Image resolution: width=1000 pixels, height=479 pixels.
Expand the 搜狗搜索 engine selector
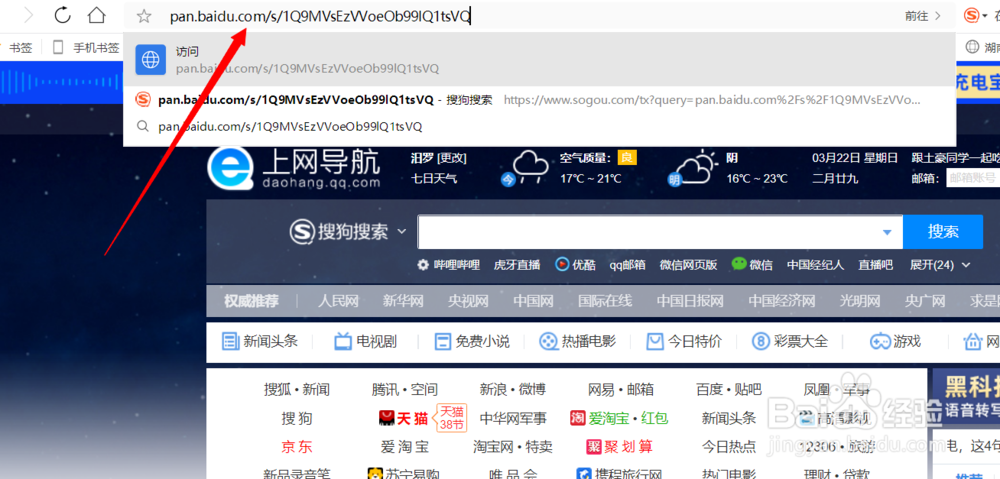coord(348,232)
